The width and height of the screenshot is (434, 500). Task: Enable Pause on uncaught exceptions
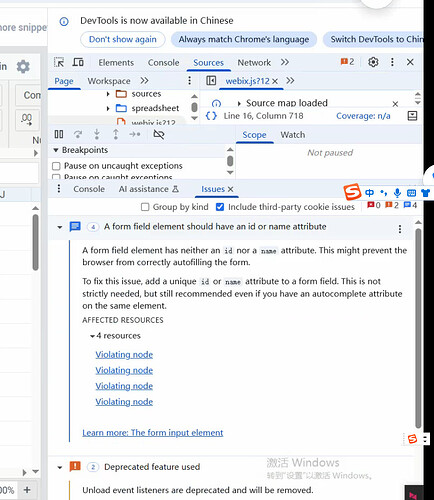point(56,166)
